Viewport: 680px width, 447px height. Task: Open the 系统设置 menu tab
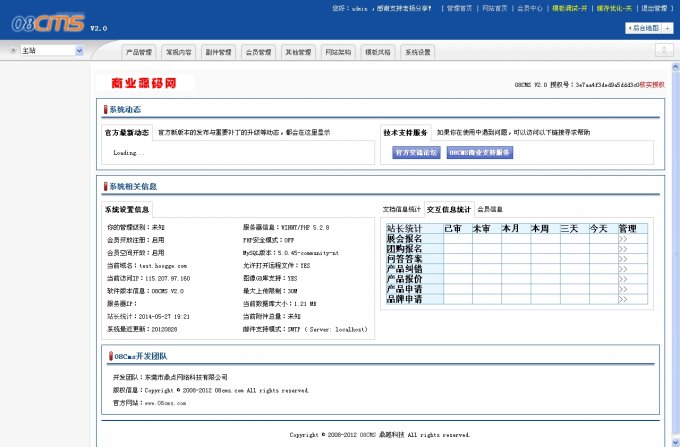pos(418,52)
